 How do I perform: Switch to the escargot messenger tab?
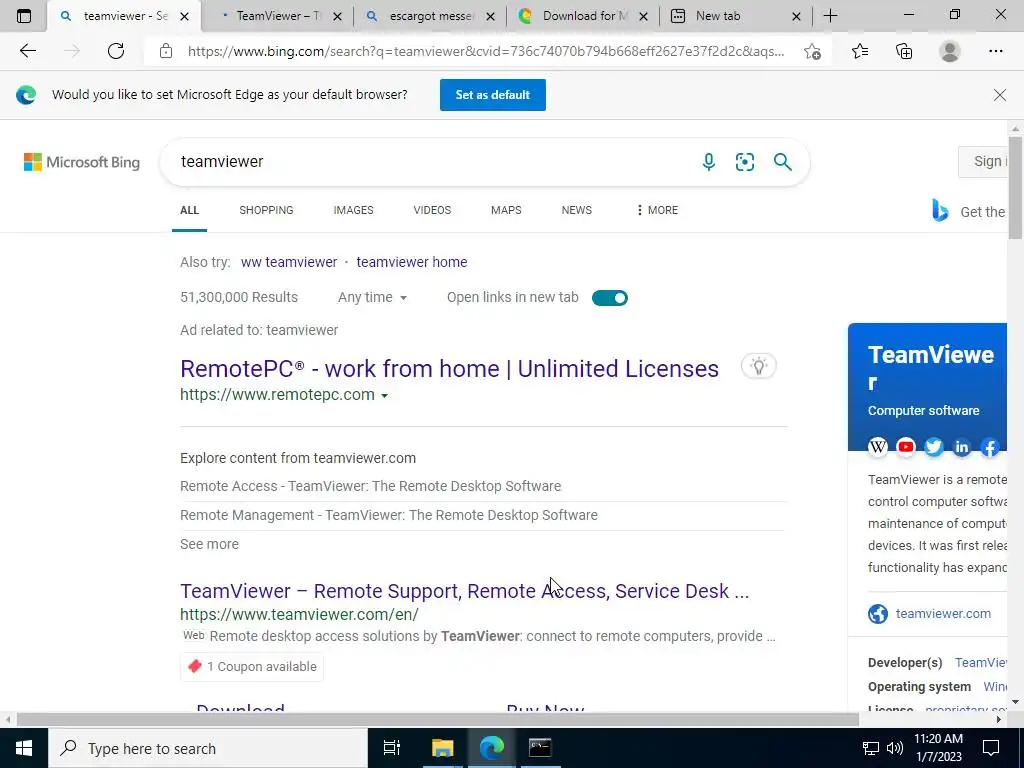tap(429, 16)
